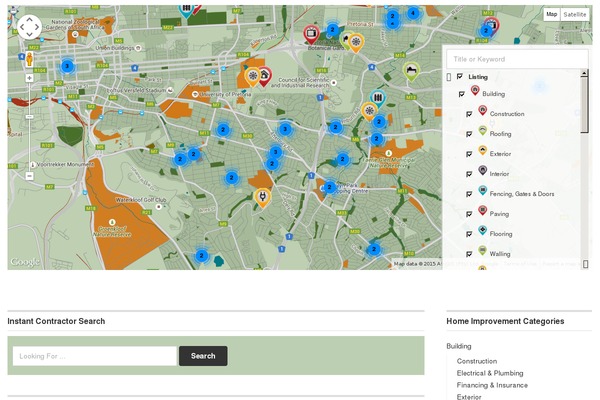Click the red TV map pin
600x400 pixels.
point(311,34)
